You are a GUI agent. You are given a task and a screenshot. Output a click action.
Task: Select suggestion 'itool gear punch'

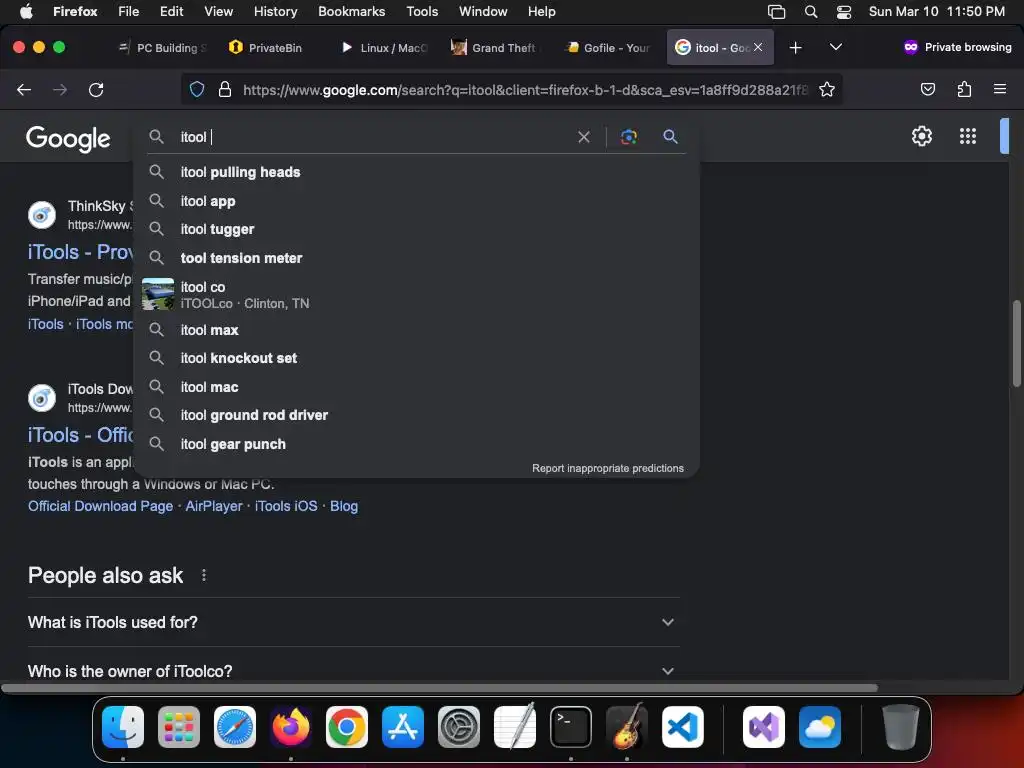click(x=416, y=444)
